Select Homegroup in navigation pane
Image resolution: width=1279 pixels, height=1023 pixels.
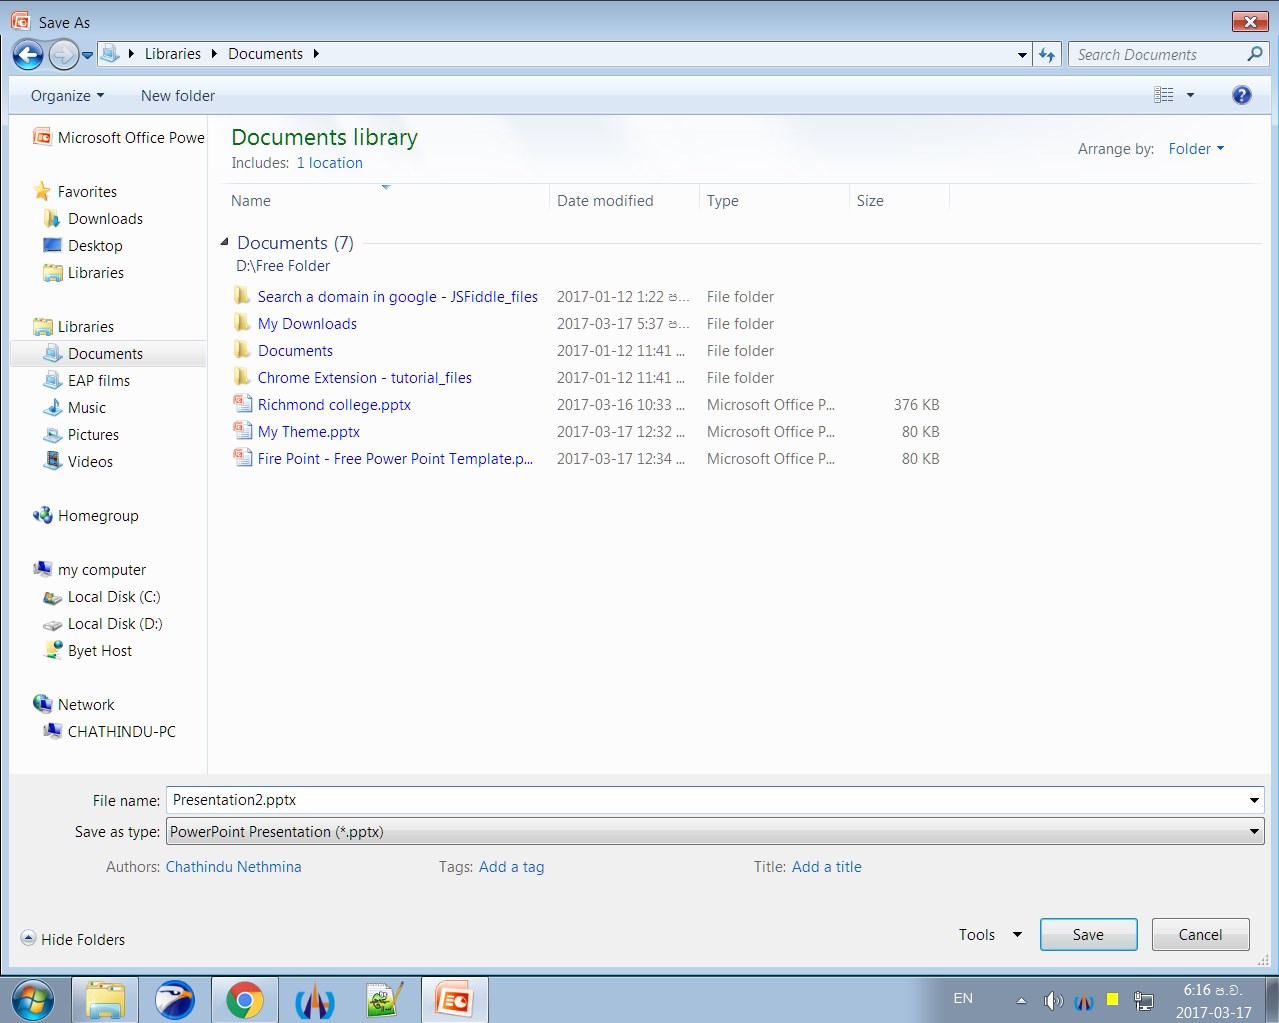pyautogui.click(x=86, y=516)
